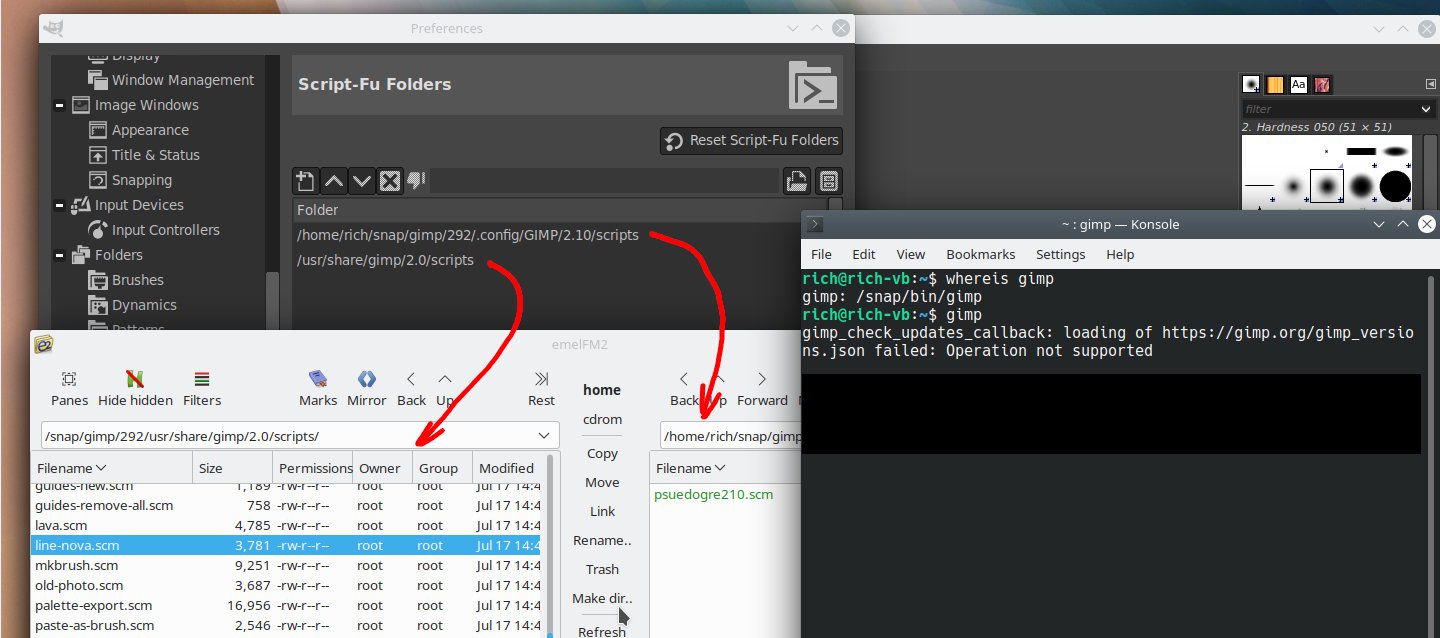Toggle Hide hidden files in emelFM2
Image resolution: width=1440 pixels, height=638 pixels.
point(135,388)
